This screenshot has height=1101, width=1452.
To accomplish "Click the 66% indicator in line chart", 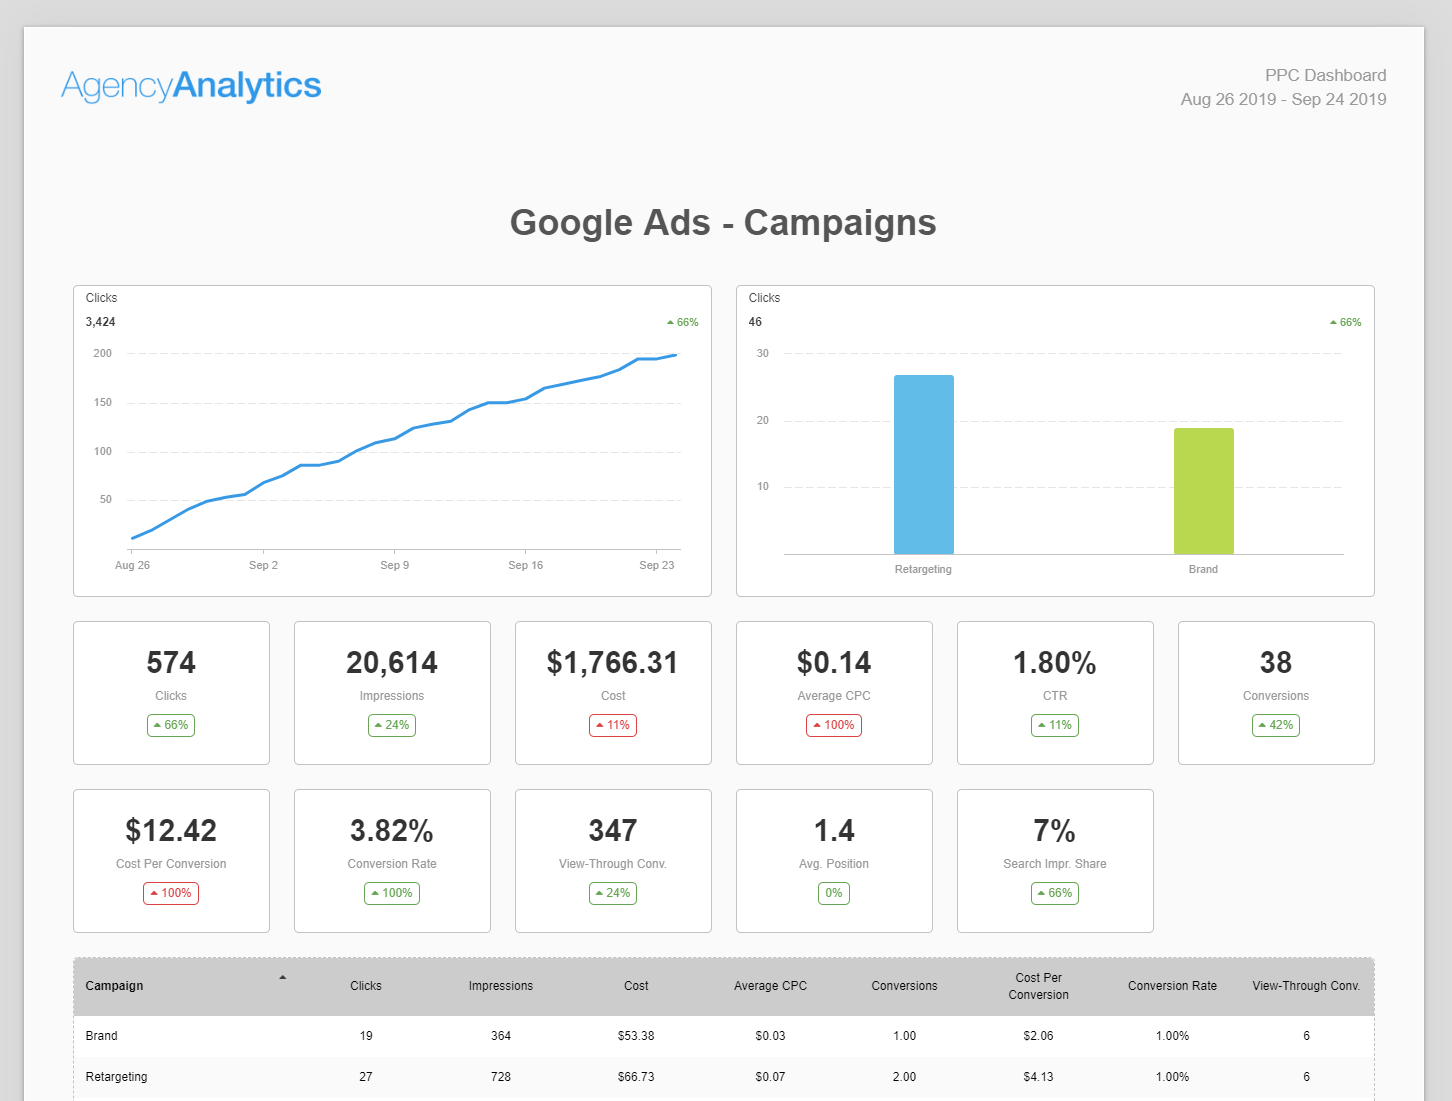I will pos(683,322).
